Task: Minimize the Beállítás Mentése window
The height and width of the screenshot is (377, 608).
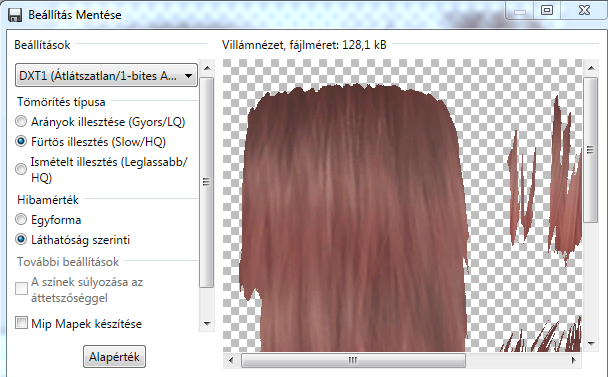Action: click(520, 10)
